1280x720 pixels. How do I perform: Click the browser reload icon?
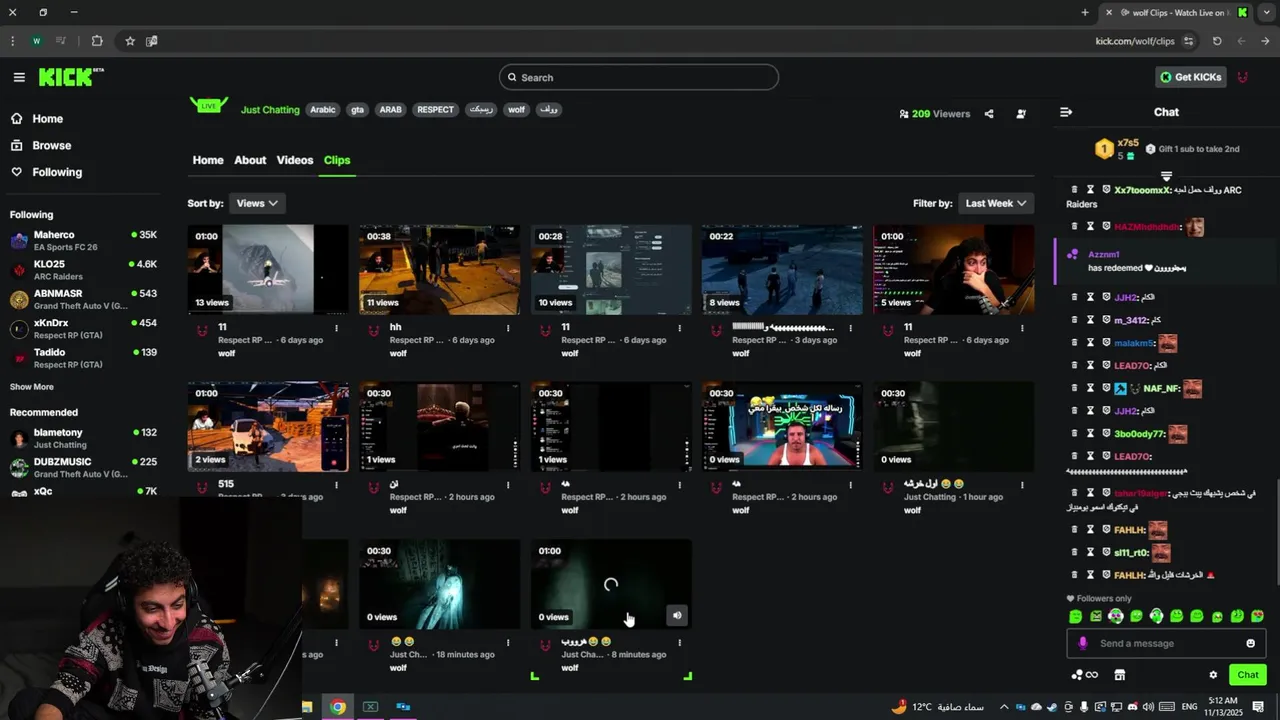[1217, 41]
